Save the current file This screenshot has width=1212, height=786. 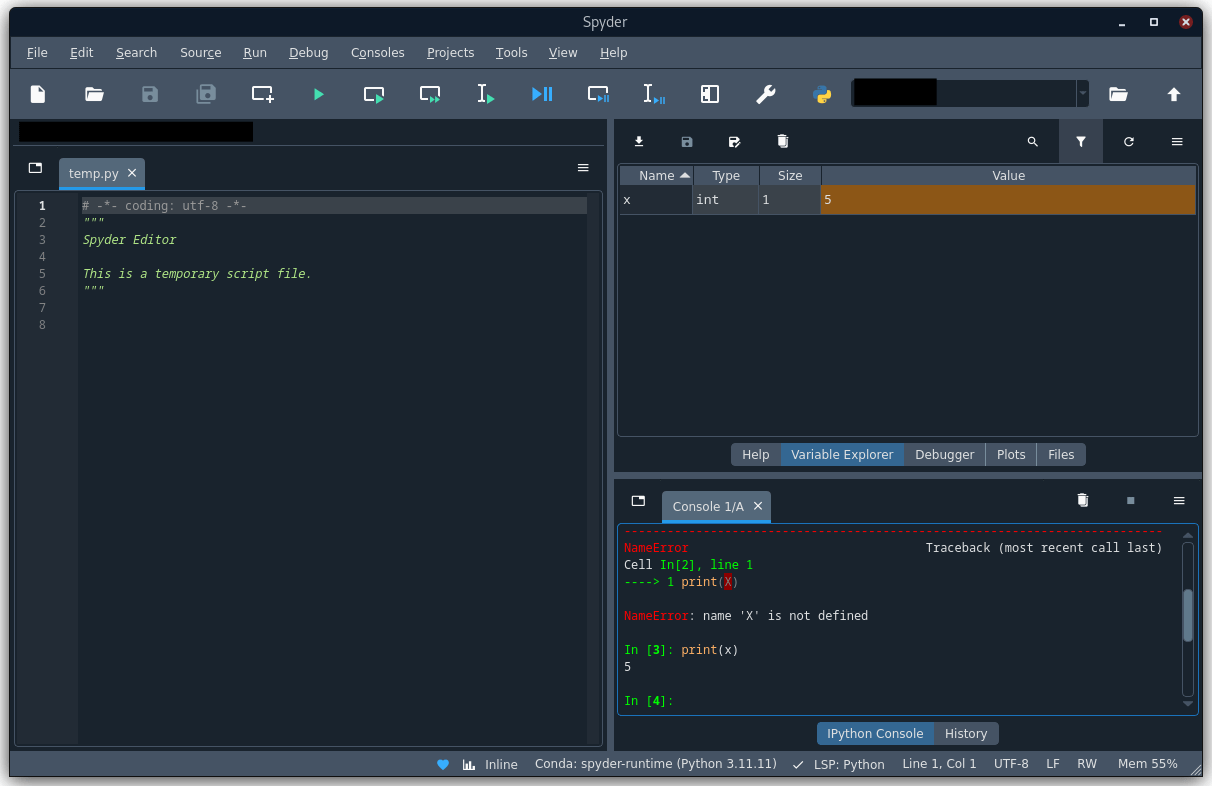pos(150,94)
